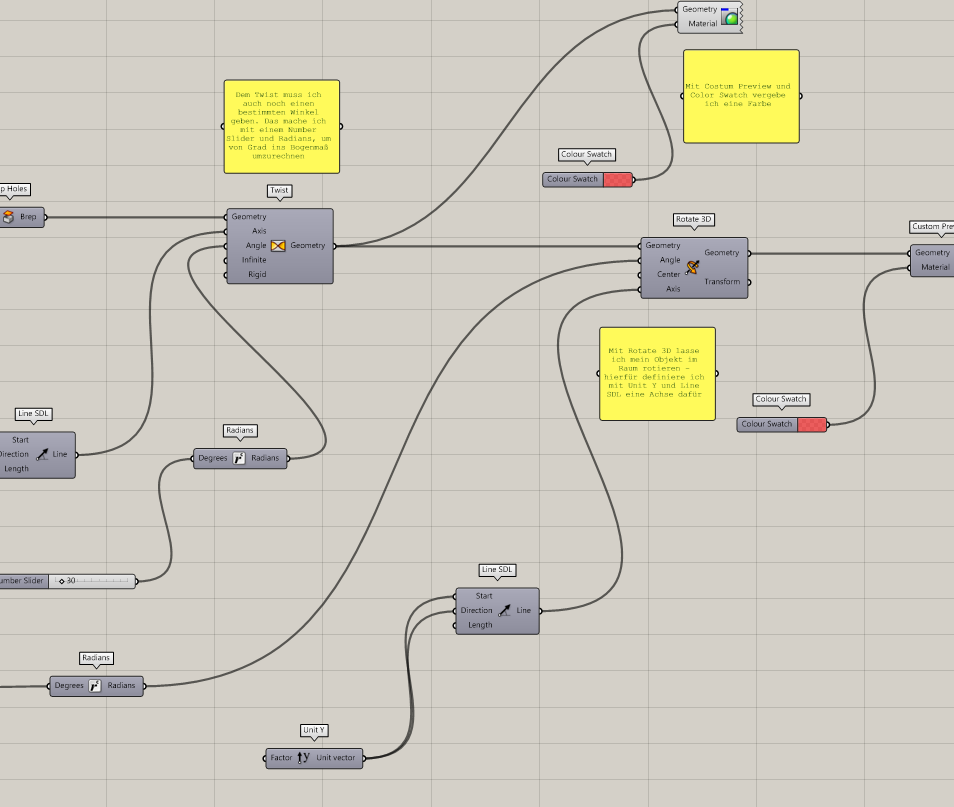Click the Infinite input port on Twist
Image resolution: width=954 pixels, height=807 pixels.
(x=254, y=259)
